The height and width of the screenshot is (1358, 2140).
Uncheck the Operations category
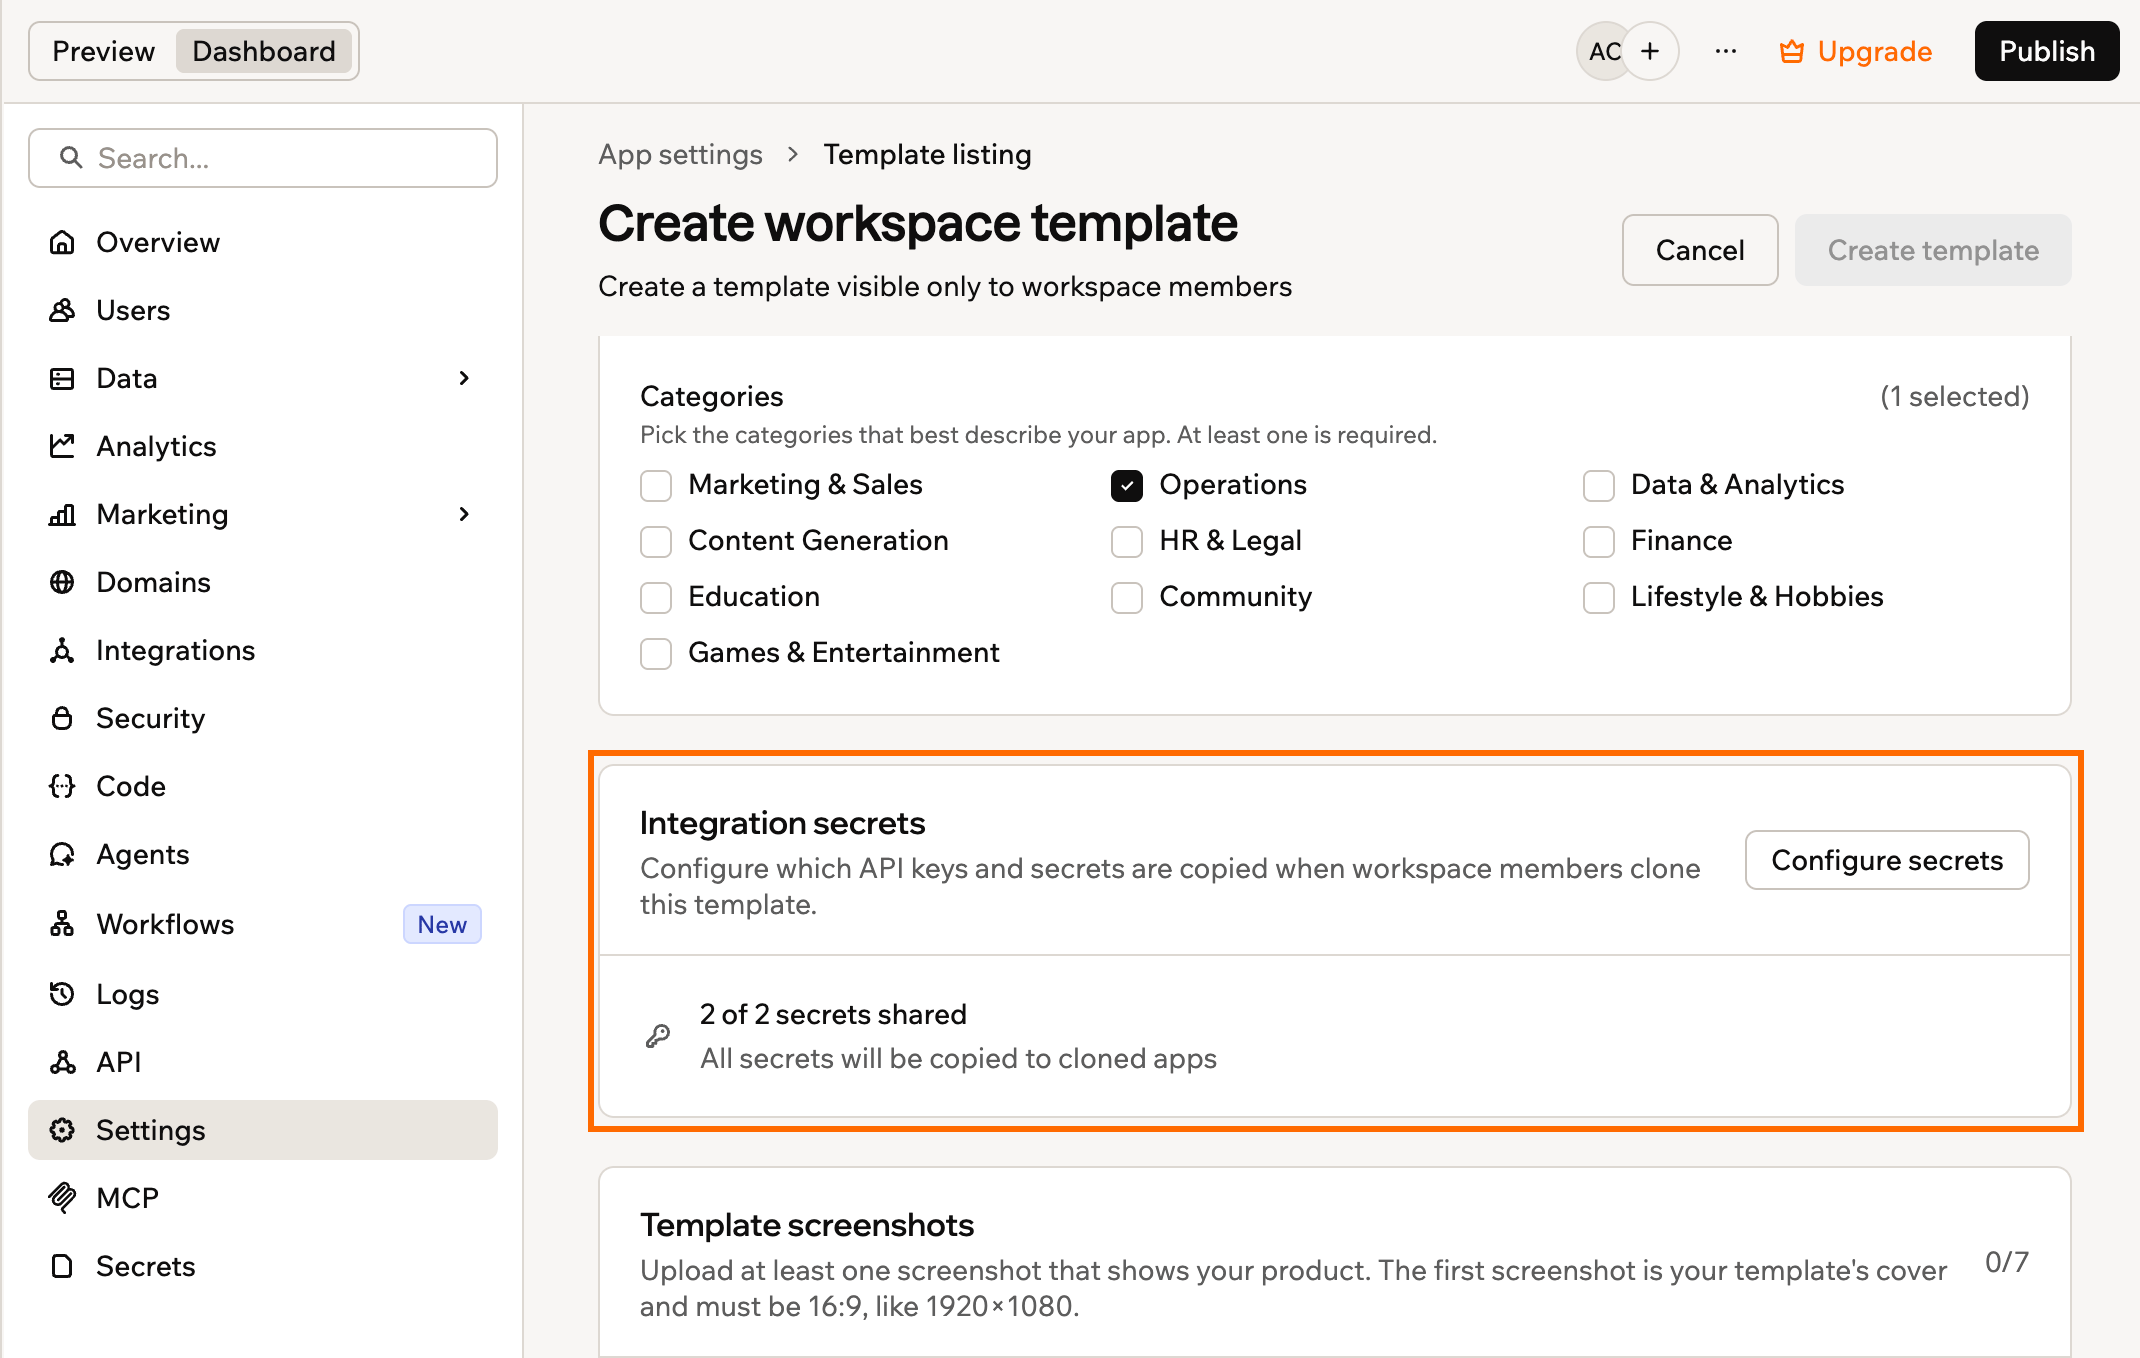click(x=1127, y=485)
